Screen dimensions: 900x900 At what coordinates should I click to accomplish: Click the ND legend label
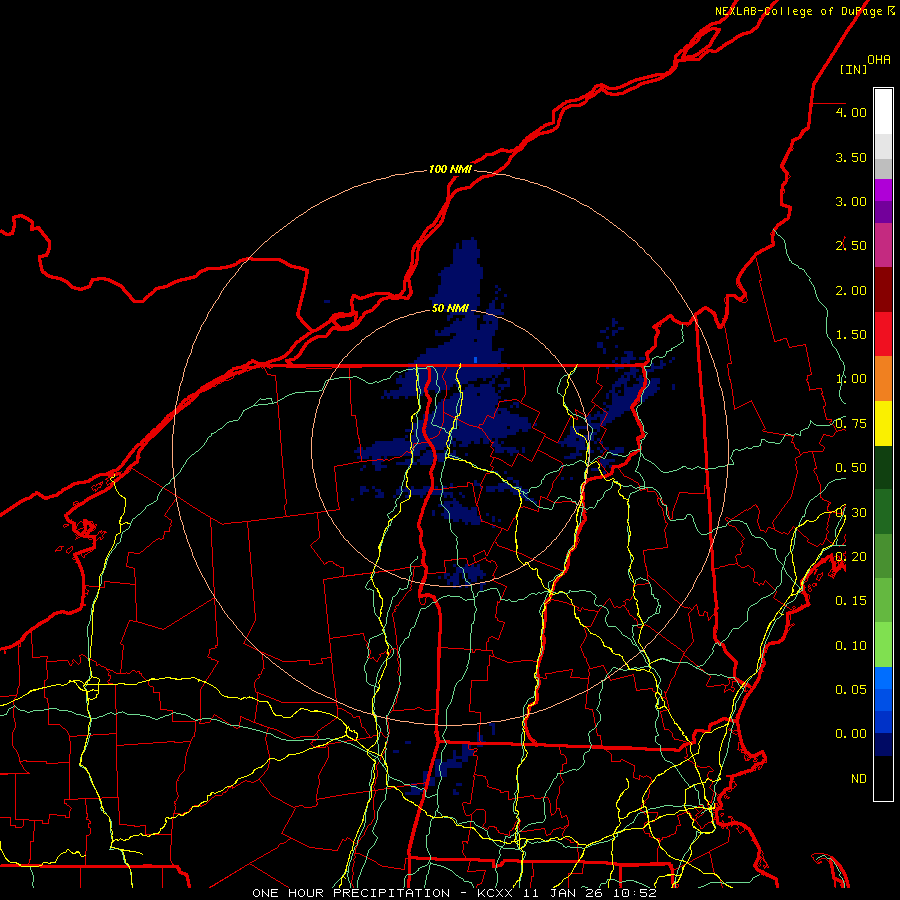coord(859,779)
